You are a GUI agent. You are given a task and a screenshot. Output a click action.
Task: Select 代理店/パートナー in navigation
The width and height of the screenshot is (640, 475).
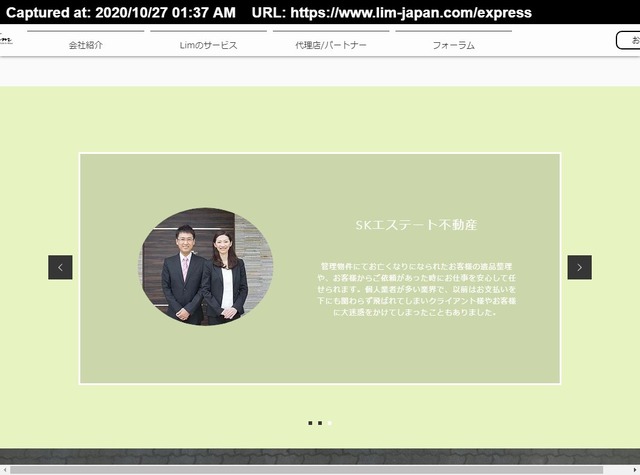[x=331, y=45]
